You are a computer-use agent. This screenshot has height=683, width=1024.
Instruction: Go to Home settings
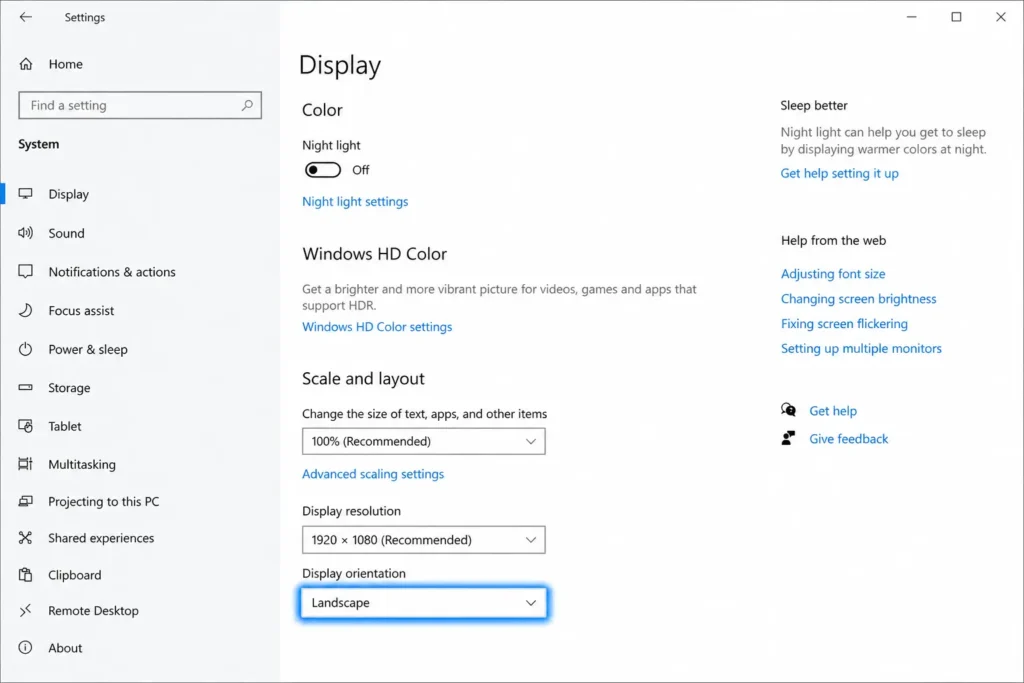tap(65, 64)
